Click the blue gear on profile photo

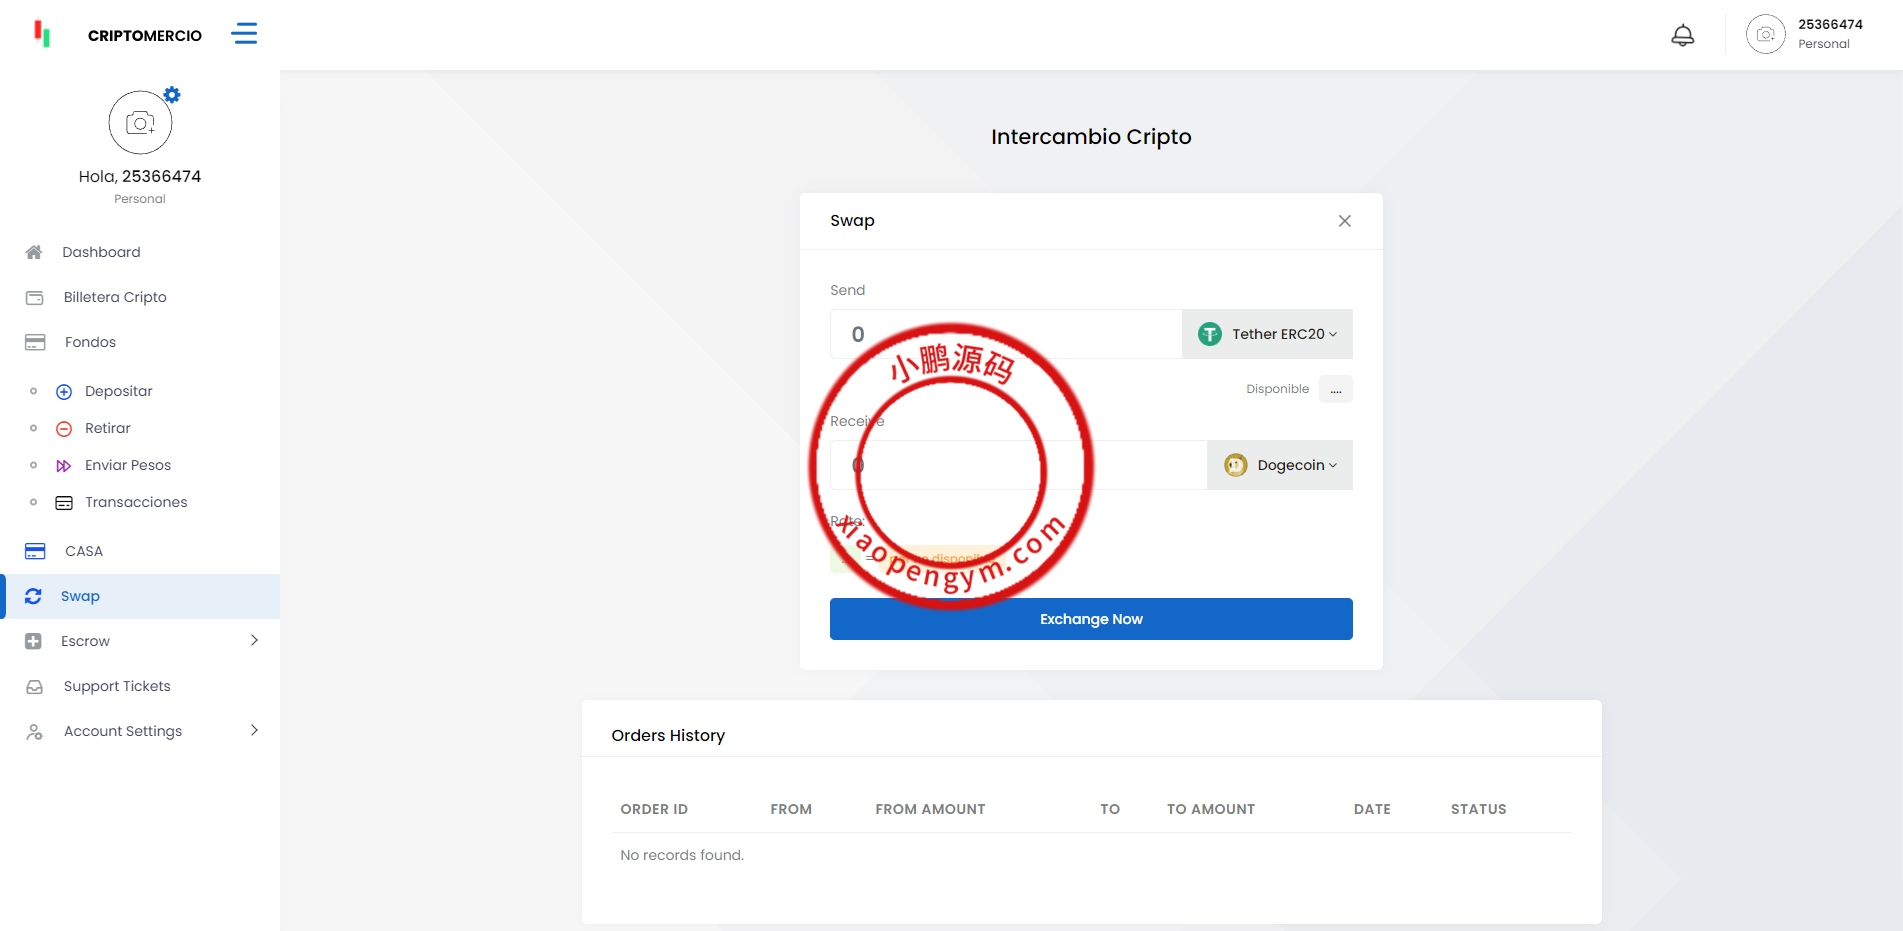pos(172,95)
